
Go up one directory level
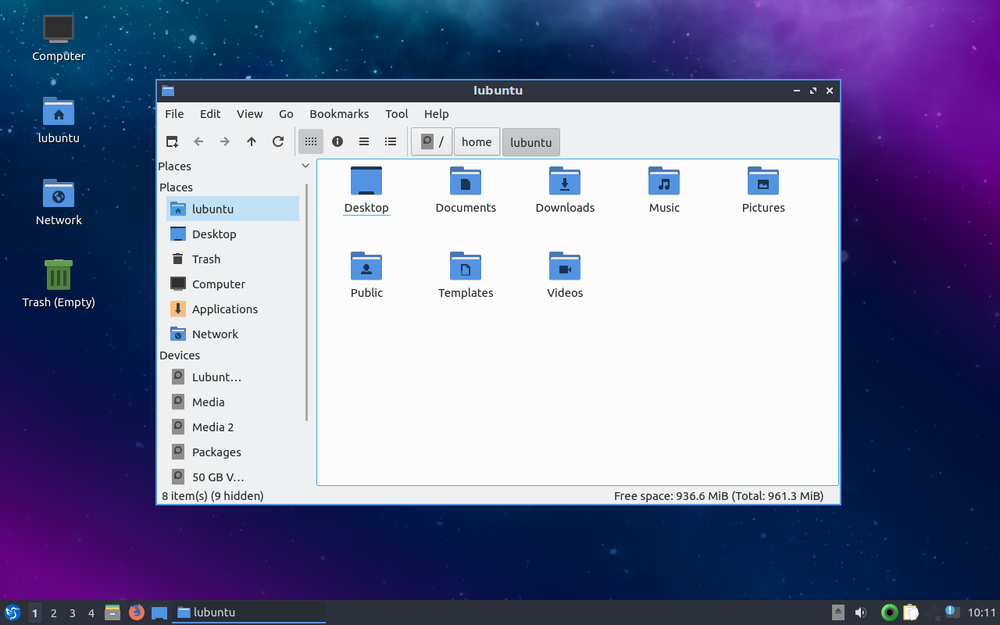251,141
